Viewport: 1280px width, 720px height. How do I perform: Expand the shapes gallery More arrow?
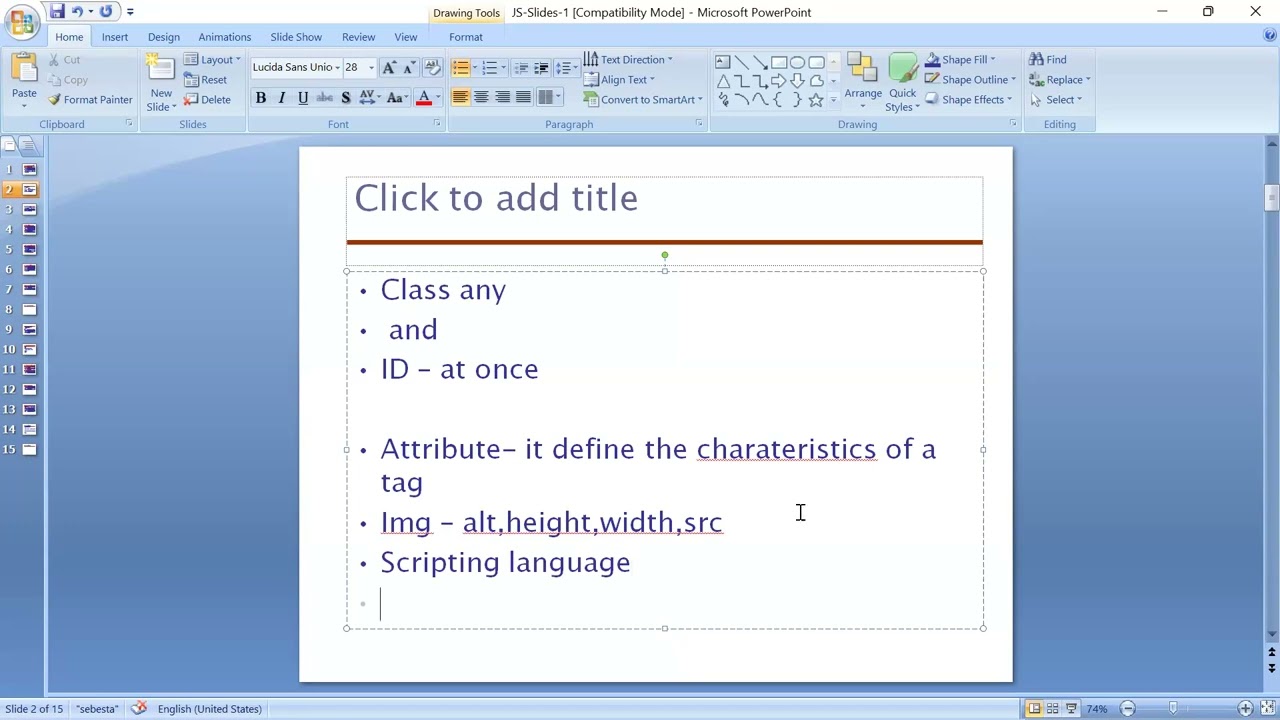pyautogui.click(x=833, y=100)
